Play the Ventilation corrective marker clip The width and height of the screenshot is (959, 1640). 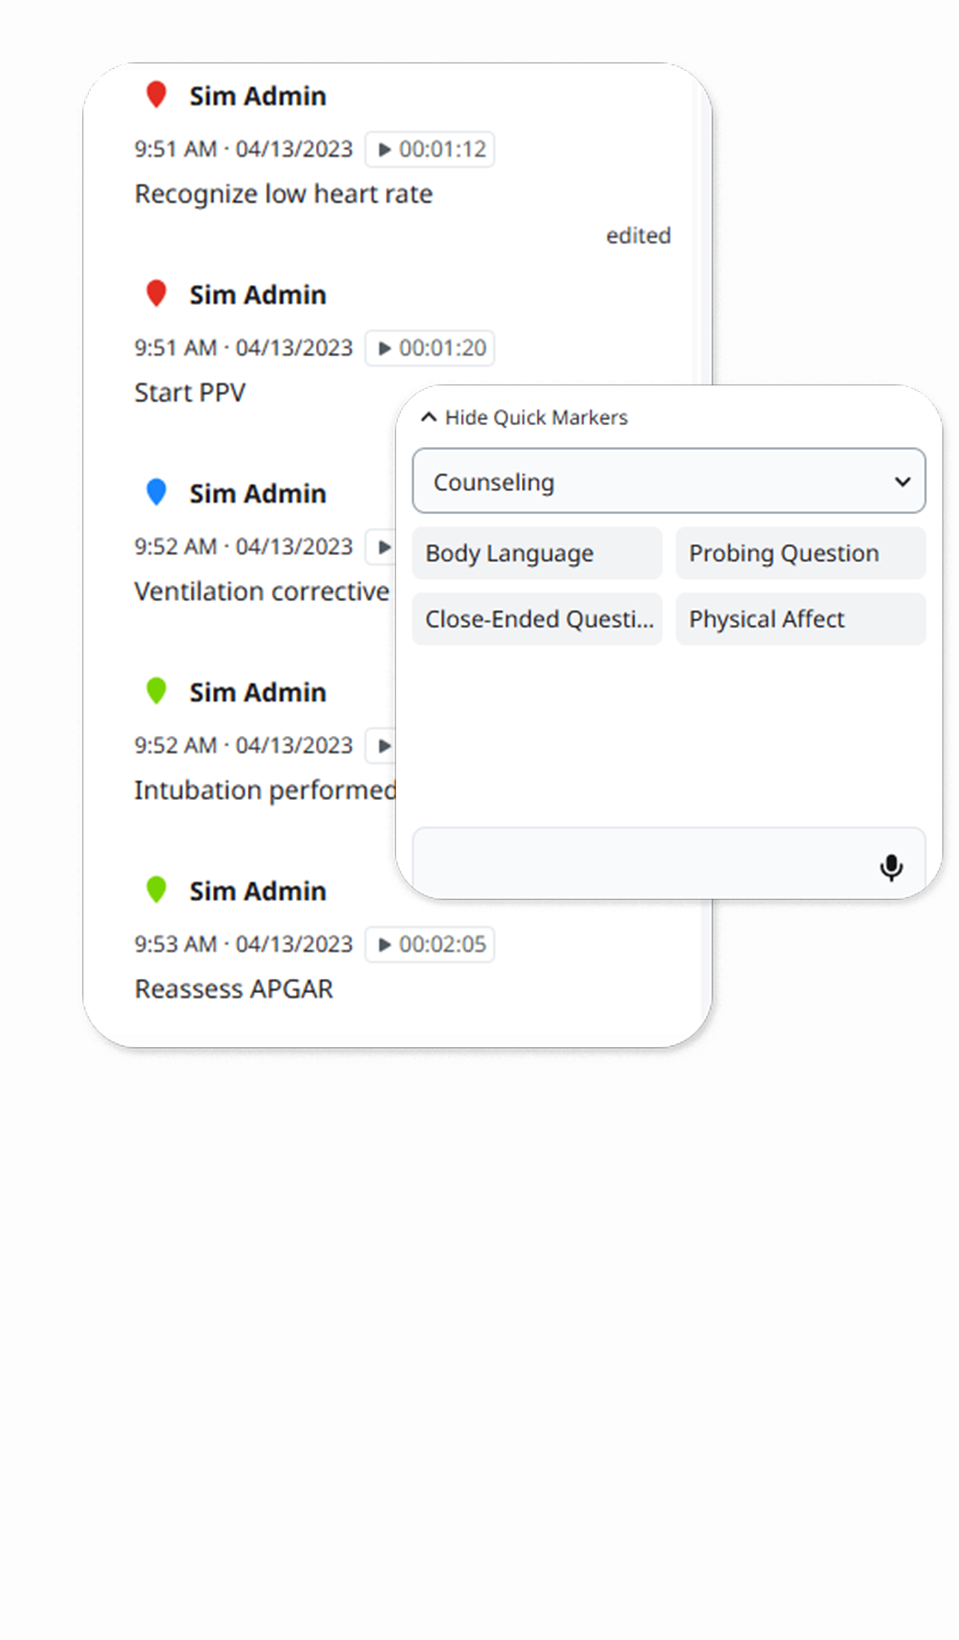381,547
